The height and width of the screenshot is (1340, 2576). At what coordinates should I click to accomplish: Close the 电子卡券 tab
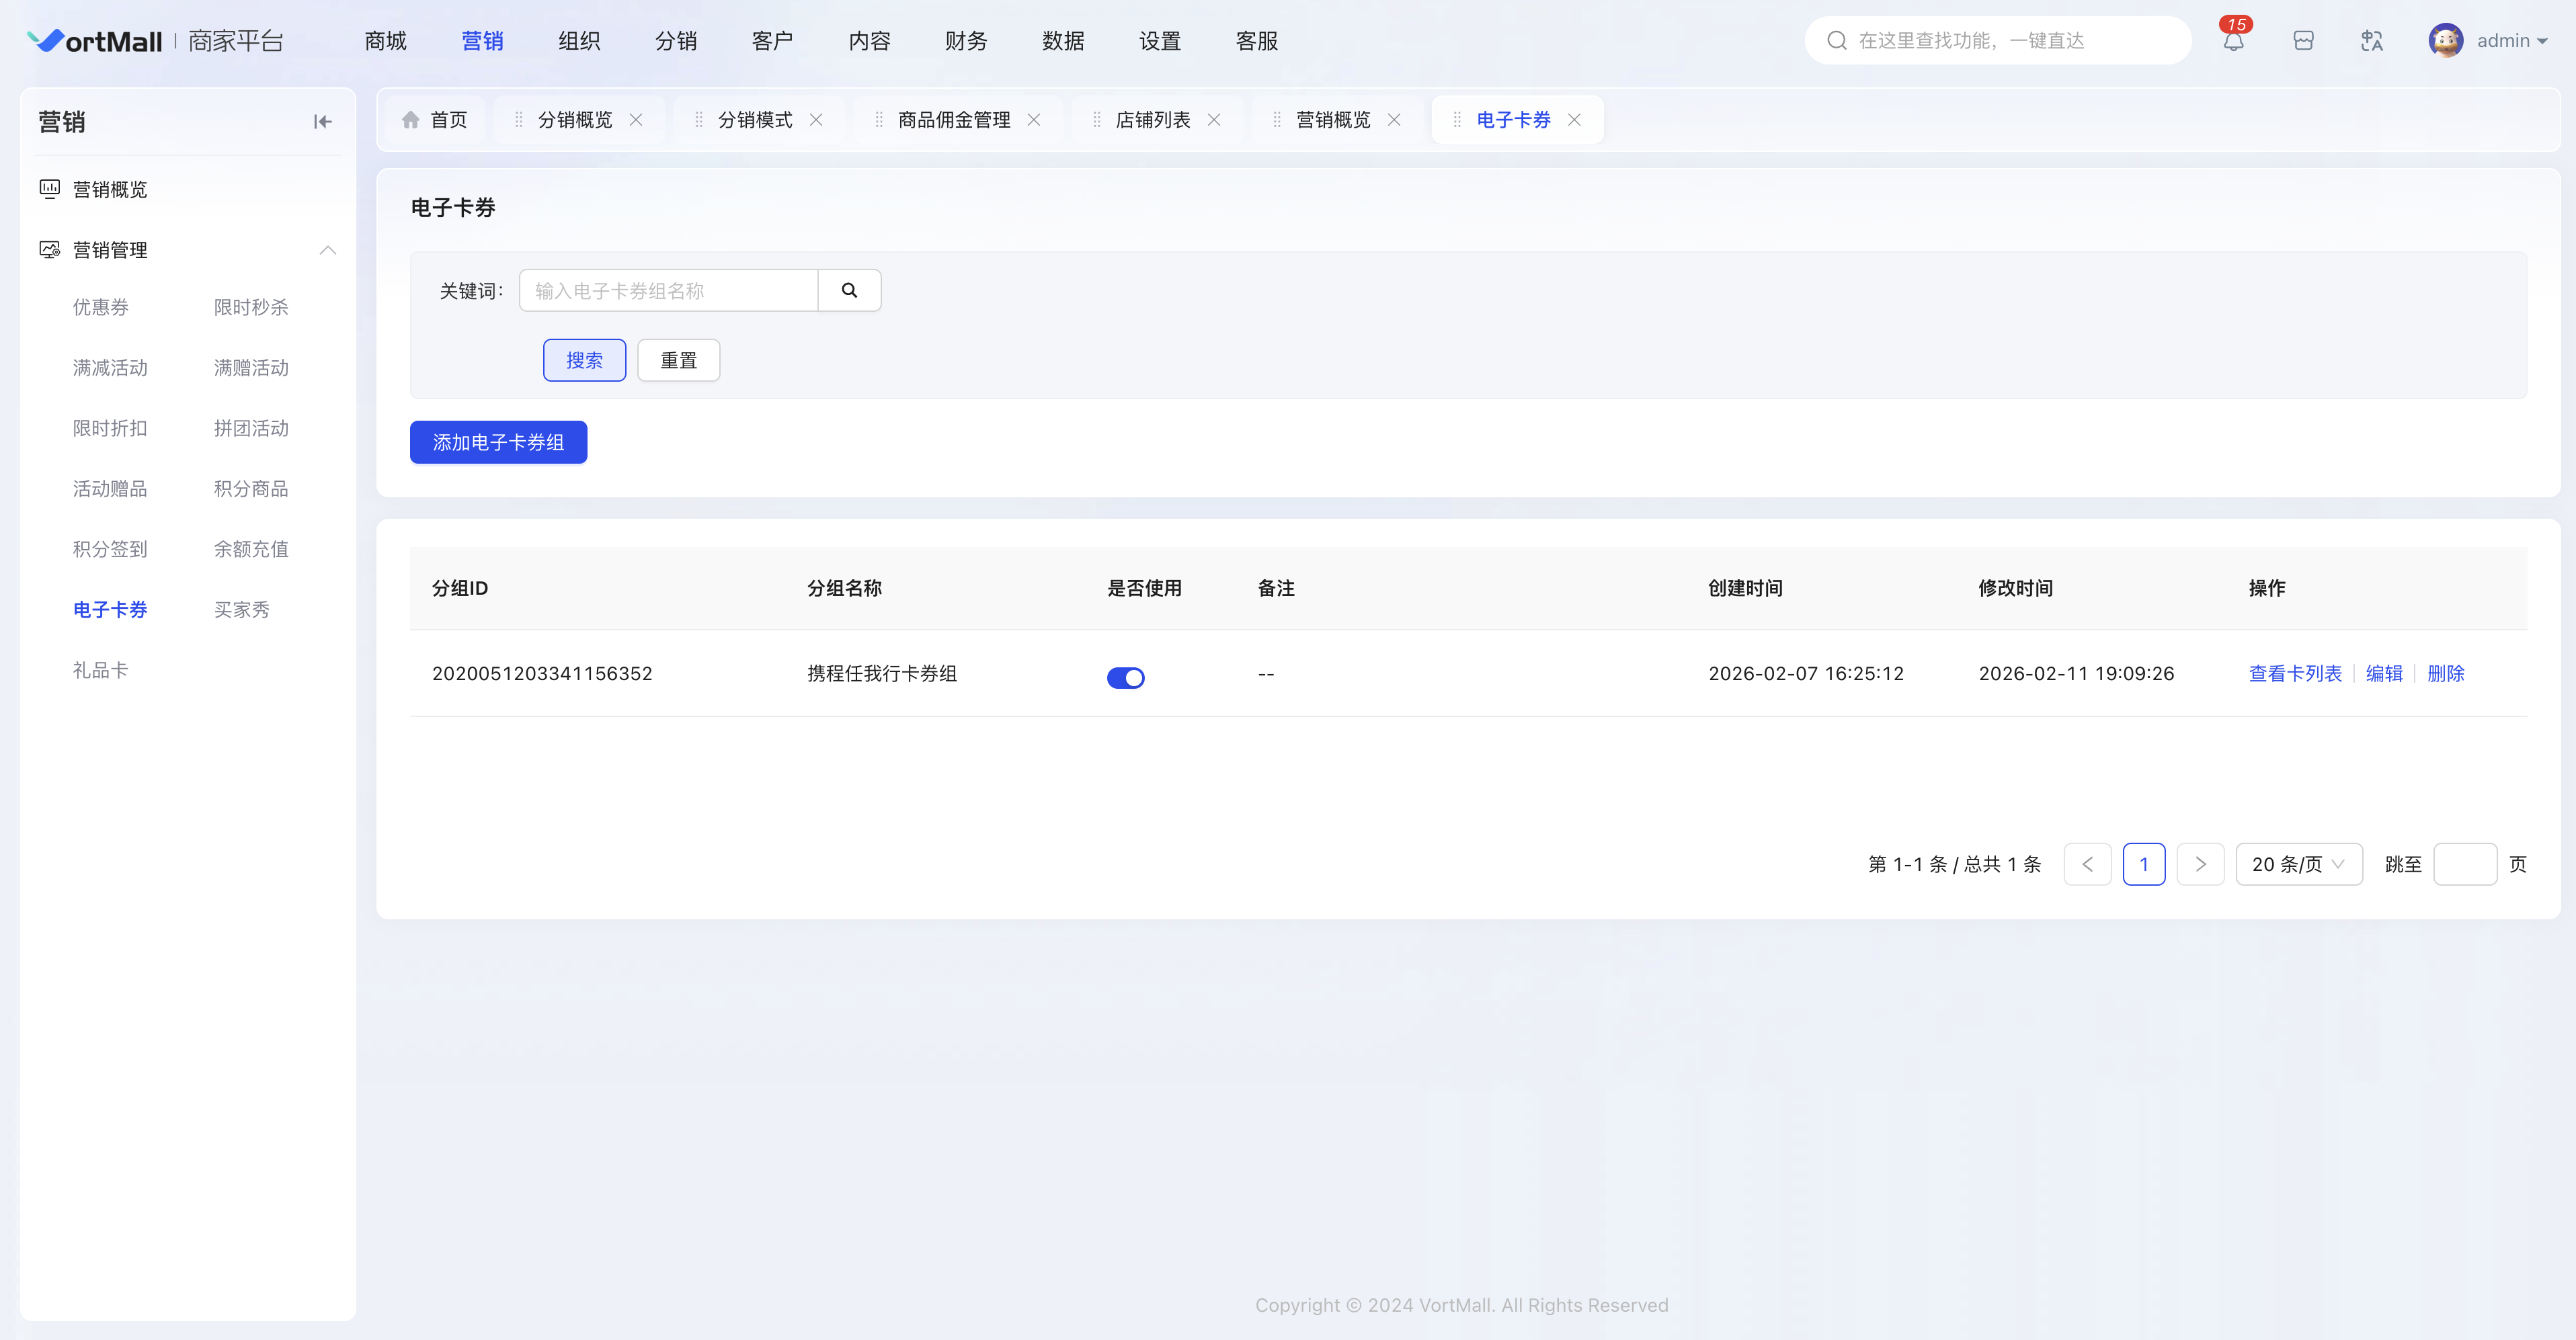pos(1574,120)
